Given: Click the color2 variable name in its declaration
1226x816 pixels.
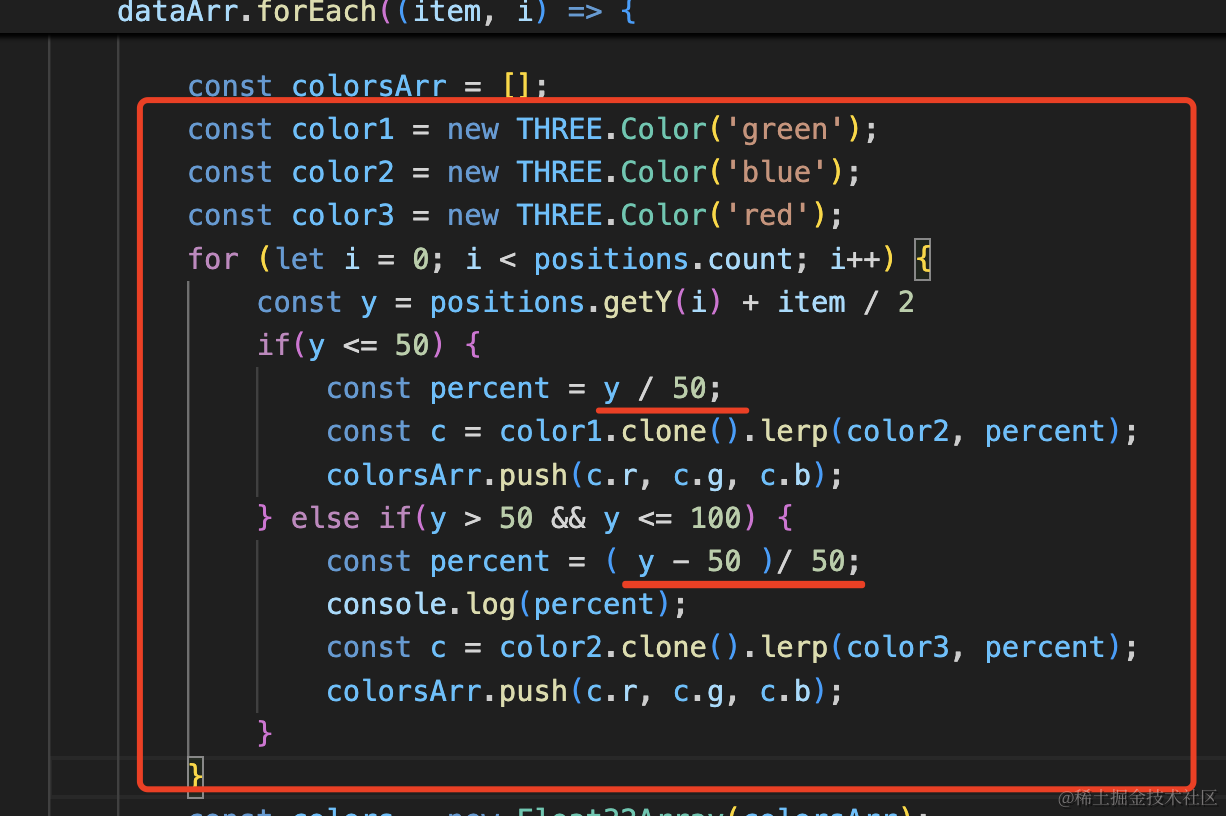Looking at the screenshot, I should coord(343,173).
